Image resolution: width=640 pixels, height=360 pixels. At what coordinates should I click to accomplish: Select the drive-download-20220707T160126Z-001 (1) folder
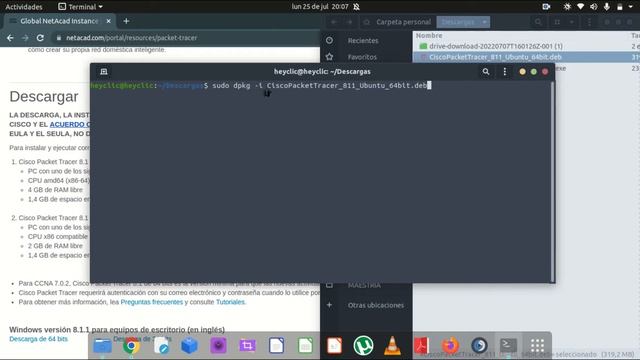(x=496, y=46)
